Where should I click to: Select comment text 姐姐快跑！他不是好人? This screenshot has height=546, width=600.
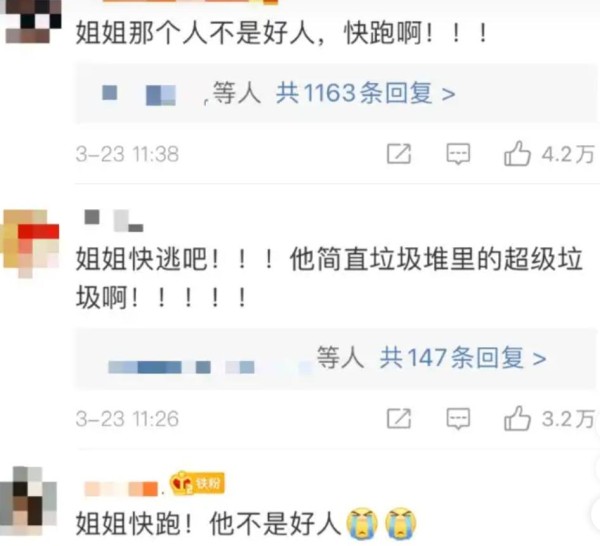208,524
